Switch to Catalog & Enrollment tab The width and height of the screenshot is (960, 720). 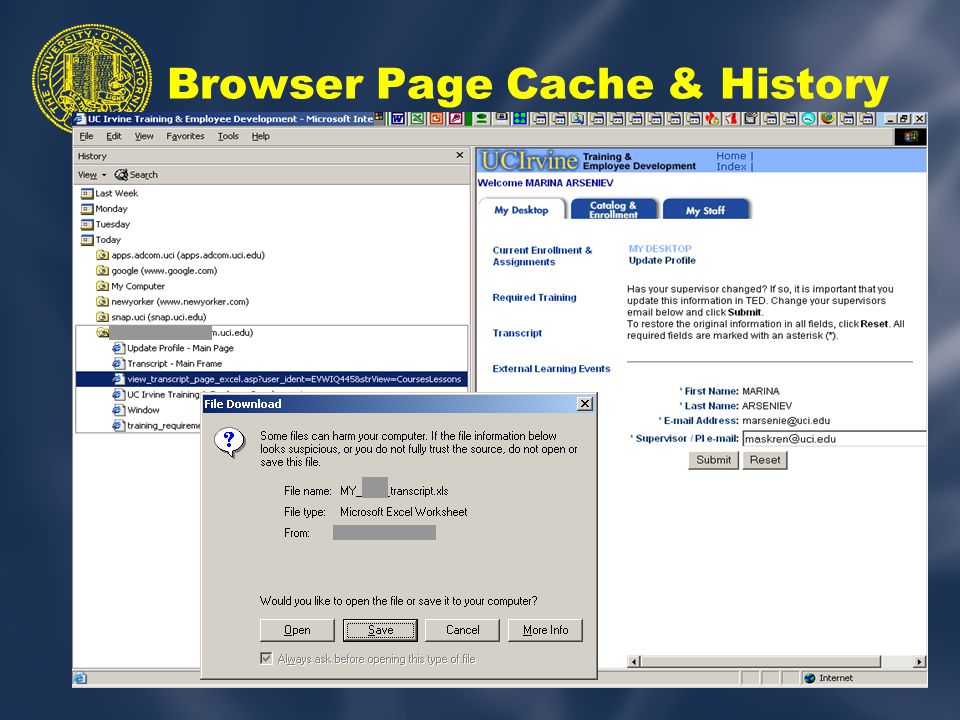coord(613,209)
